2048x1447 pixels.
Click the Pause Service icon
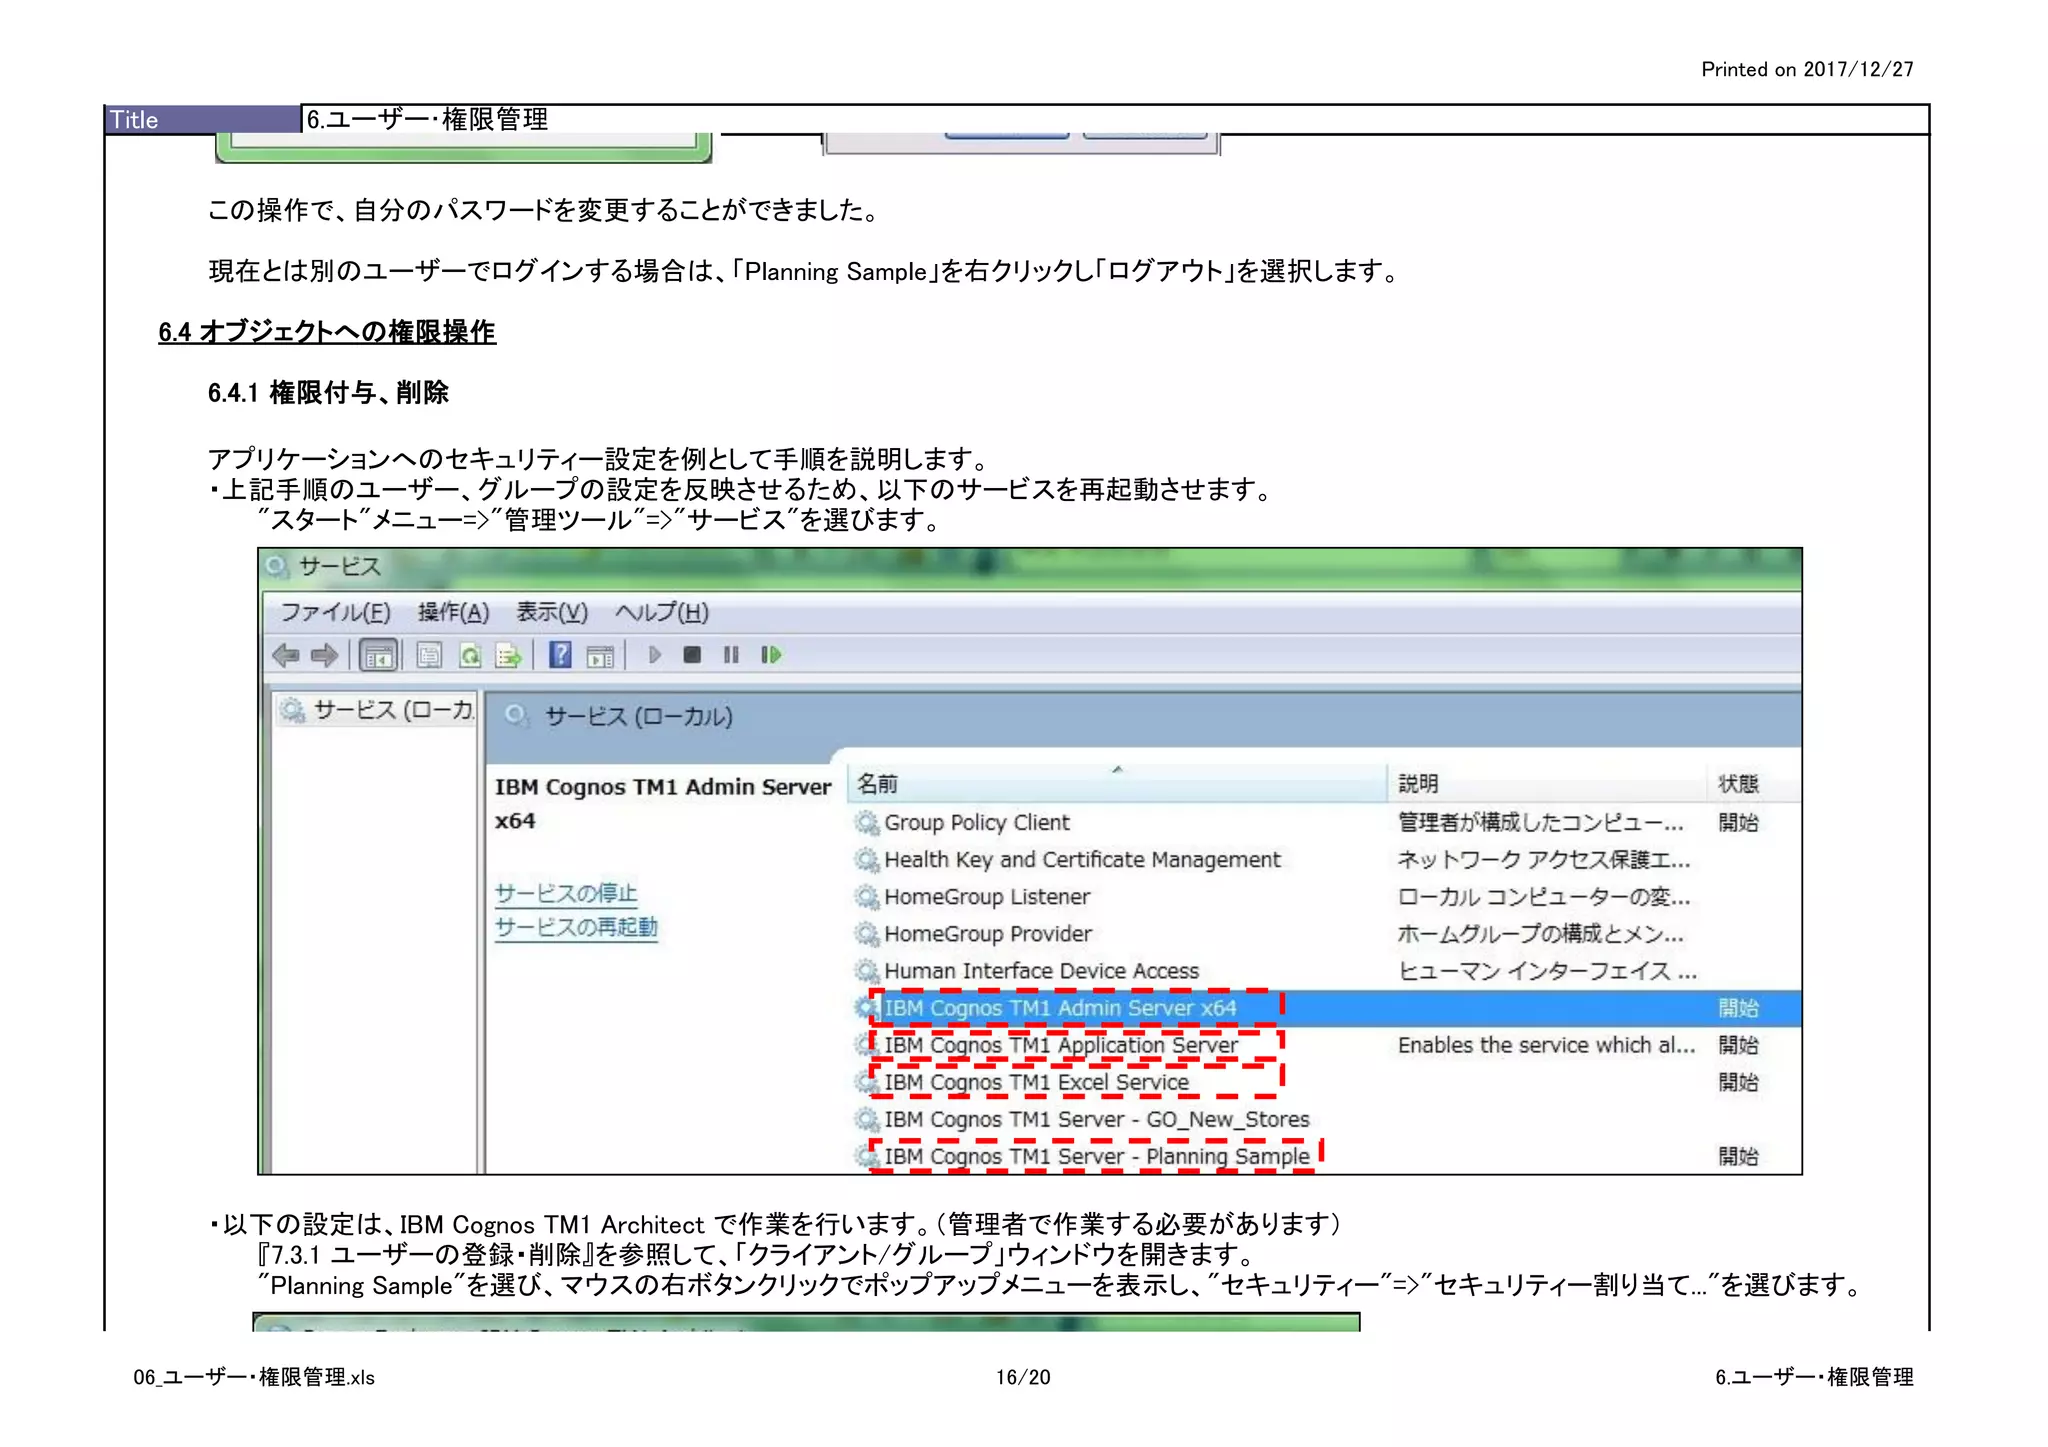pos(731,655)
